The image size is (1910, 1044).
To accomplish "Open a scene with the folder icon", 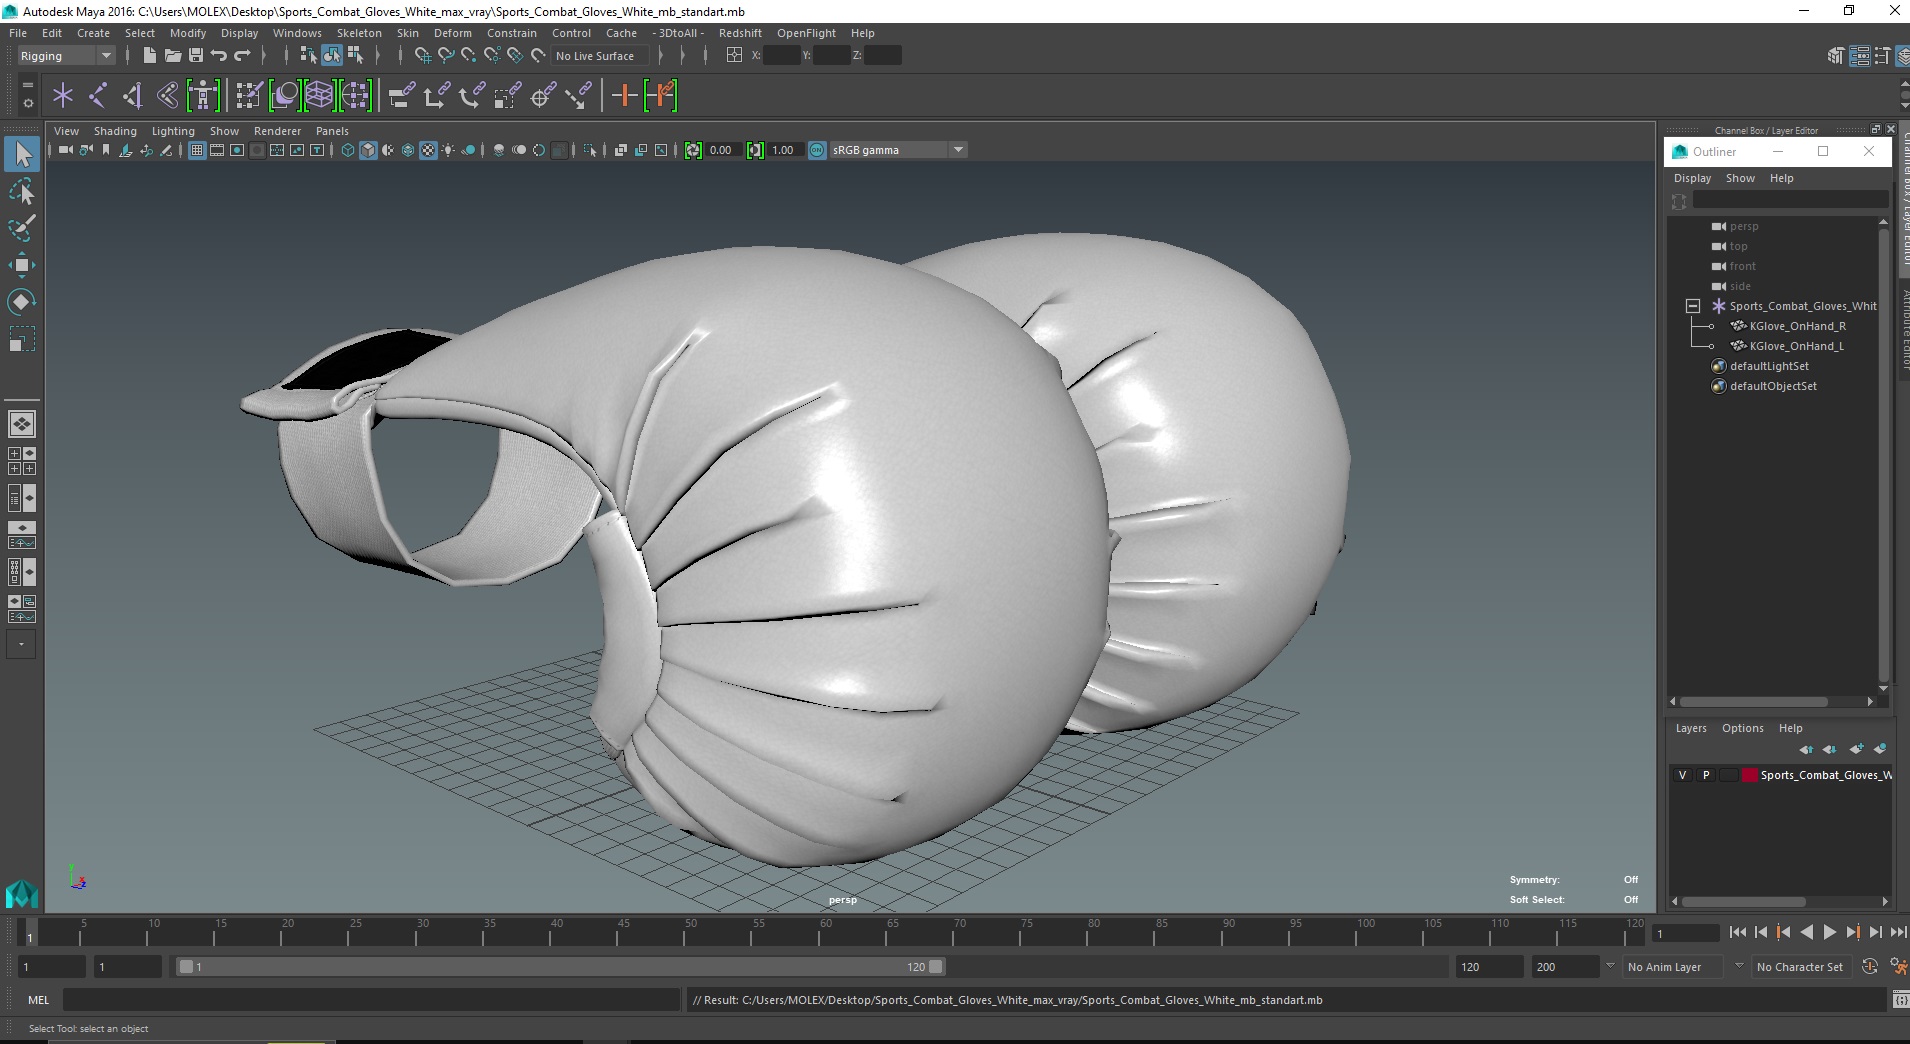I will [172, 56].
